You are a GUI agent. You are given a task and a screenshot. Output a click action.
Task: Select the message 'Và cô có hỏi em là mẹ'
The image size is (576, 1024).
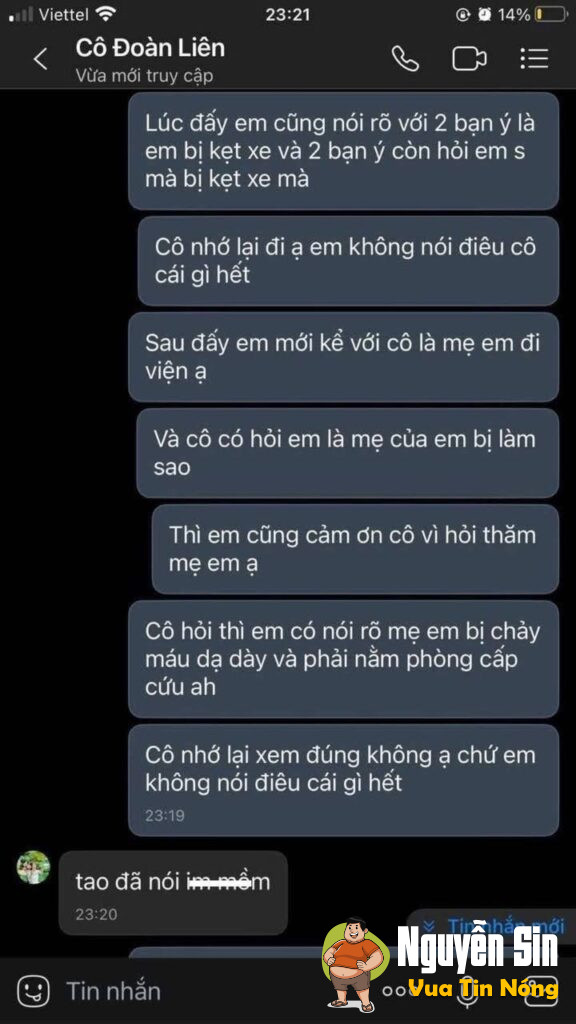tap(348, 453)
